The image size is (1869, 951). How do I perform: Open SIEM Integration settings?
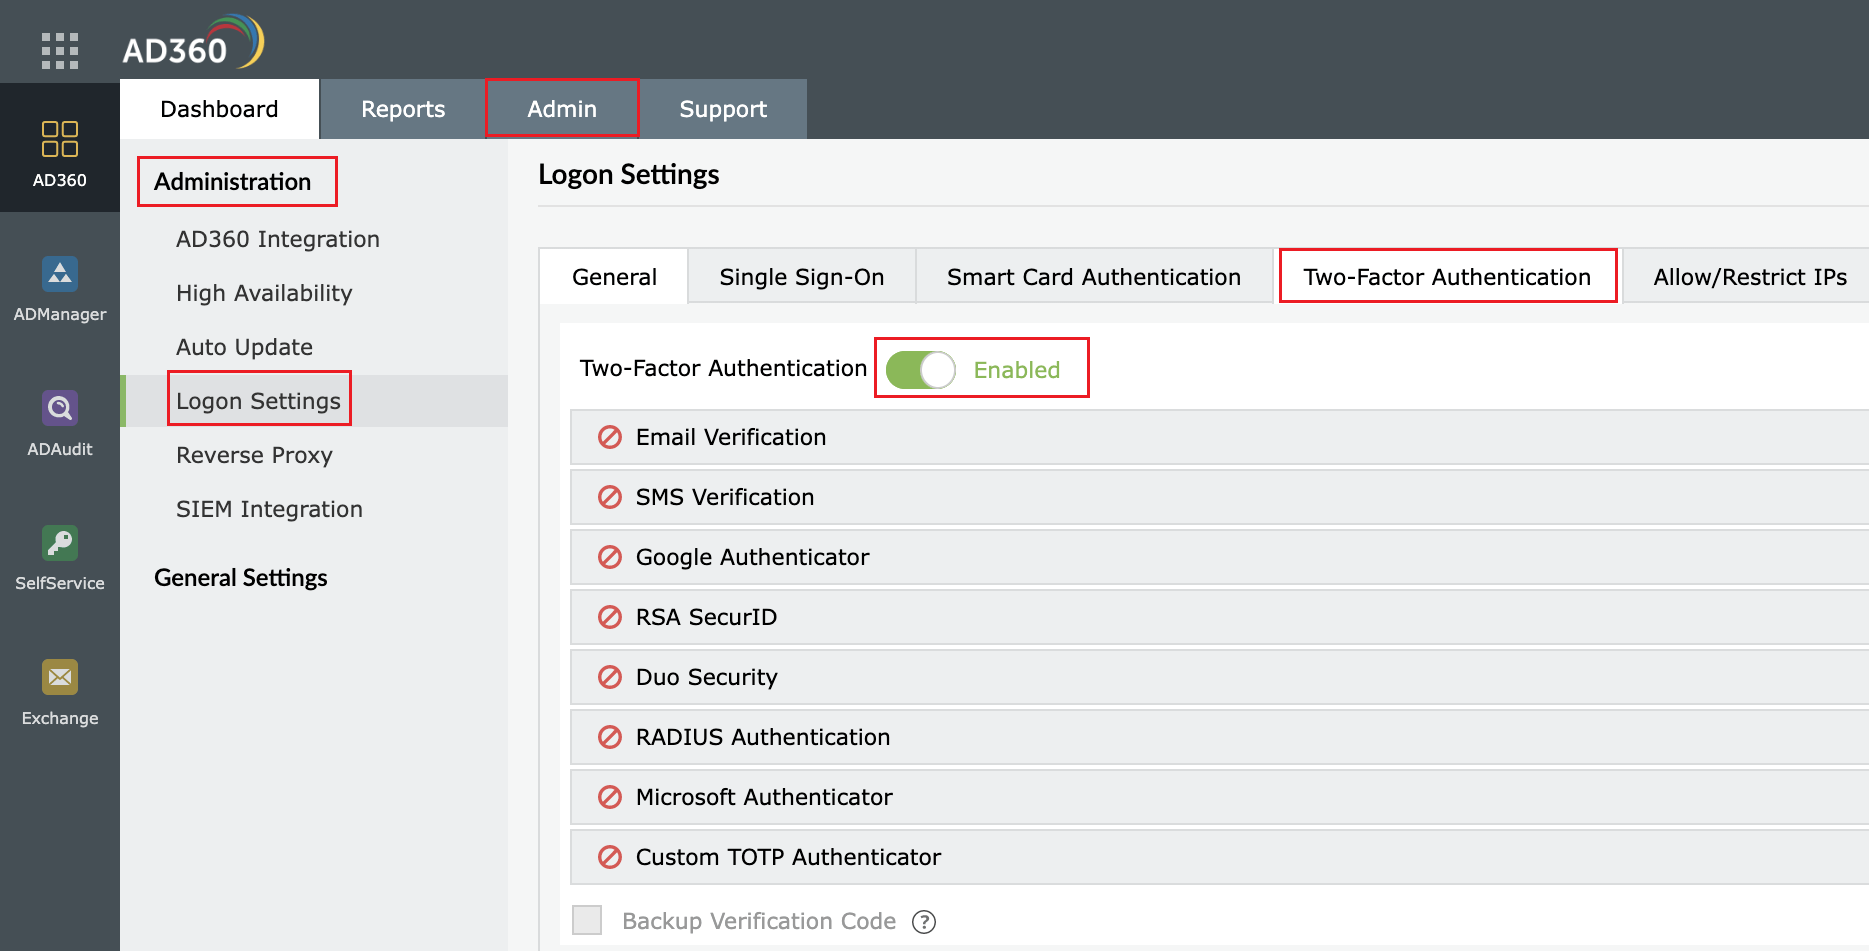268,508
